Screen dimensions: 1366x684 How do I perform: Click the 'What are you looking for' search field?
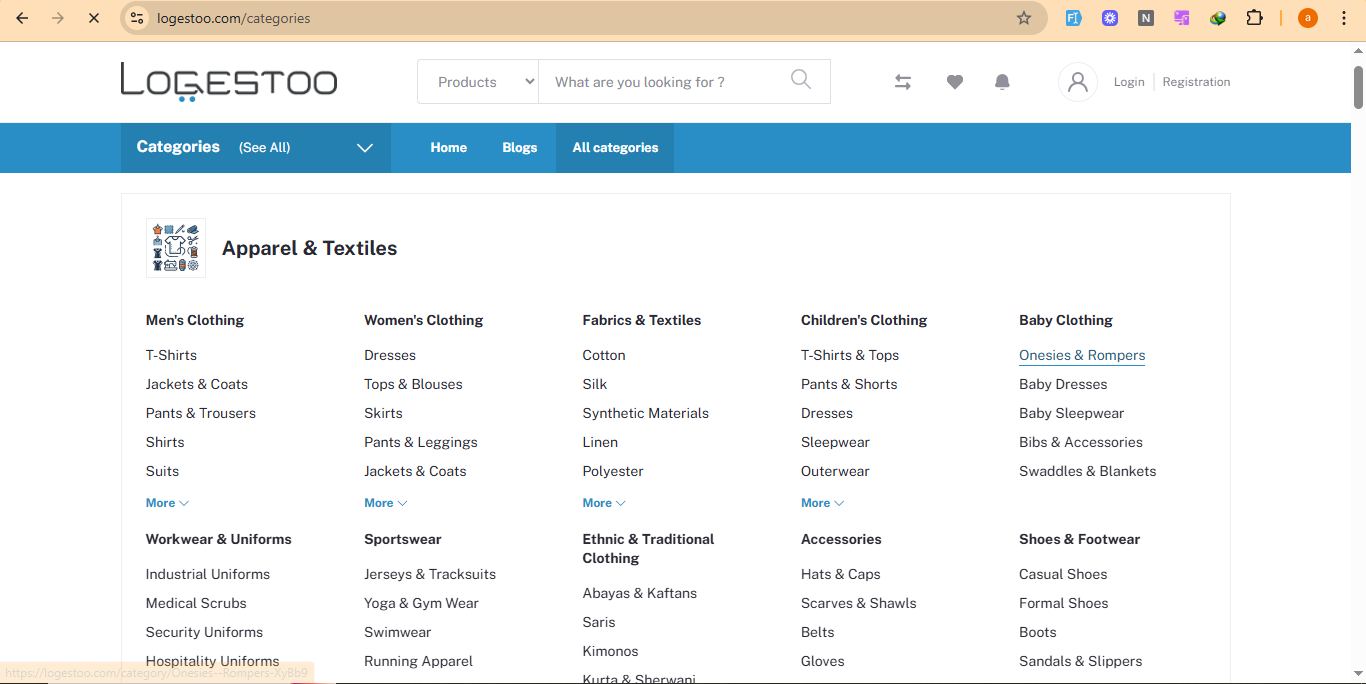(x=660, y=82)
